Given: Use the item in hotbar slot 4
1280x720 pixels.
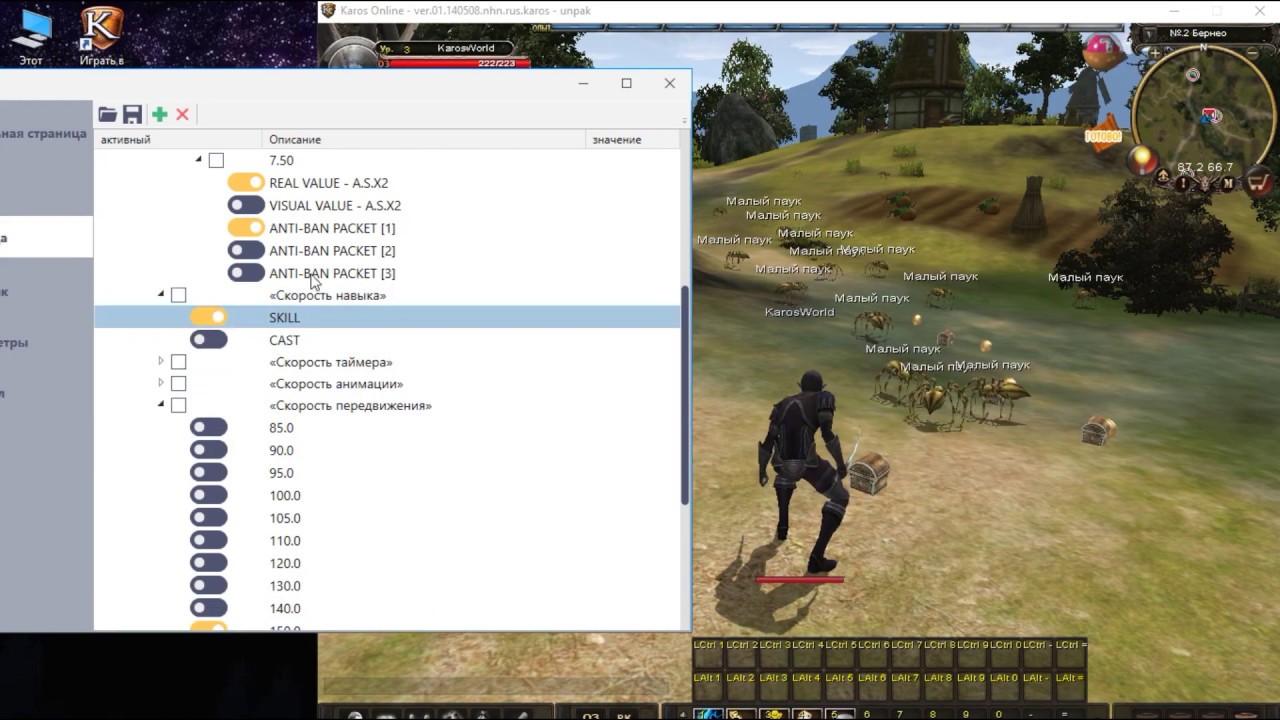Looking at the screenshot, I should (x=807, y=713).
